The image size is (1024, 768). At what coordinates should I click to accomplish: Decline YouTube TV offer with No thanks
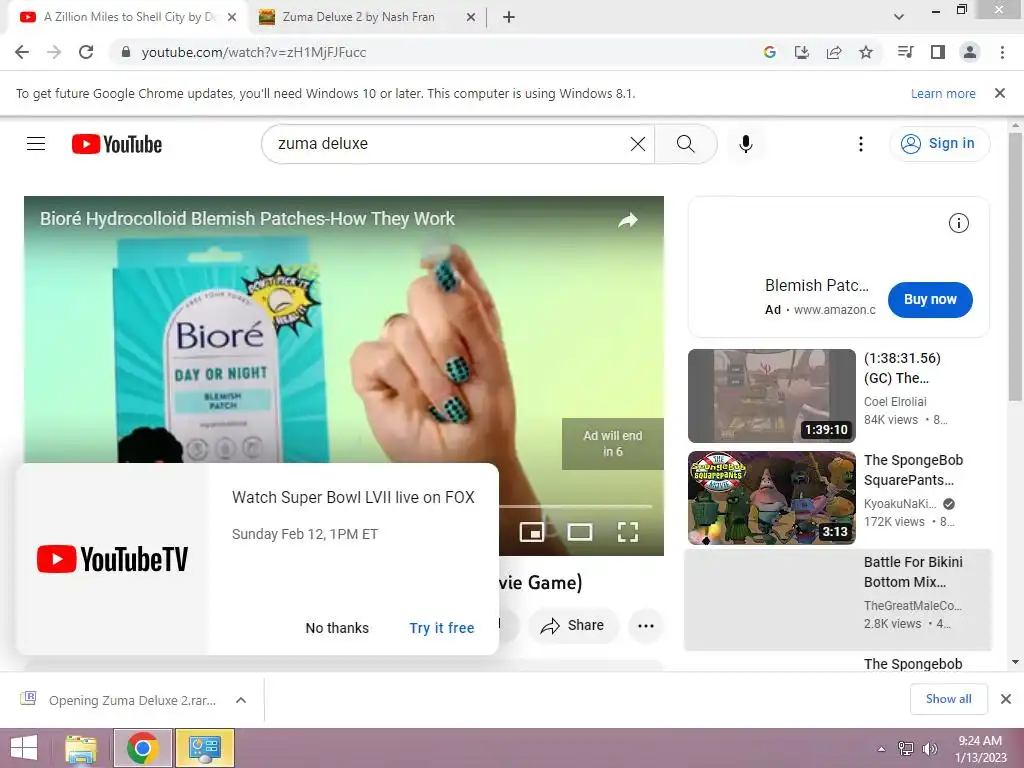click(x=337, y=628)
